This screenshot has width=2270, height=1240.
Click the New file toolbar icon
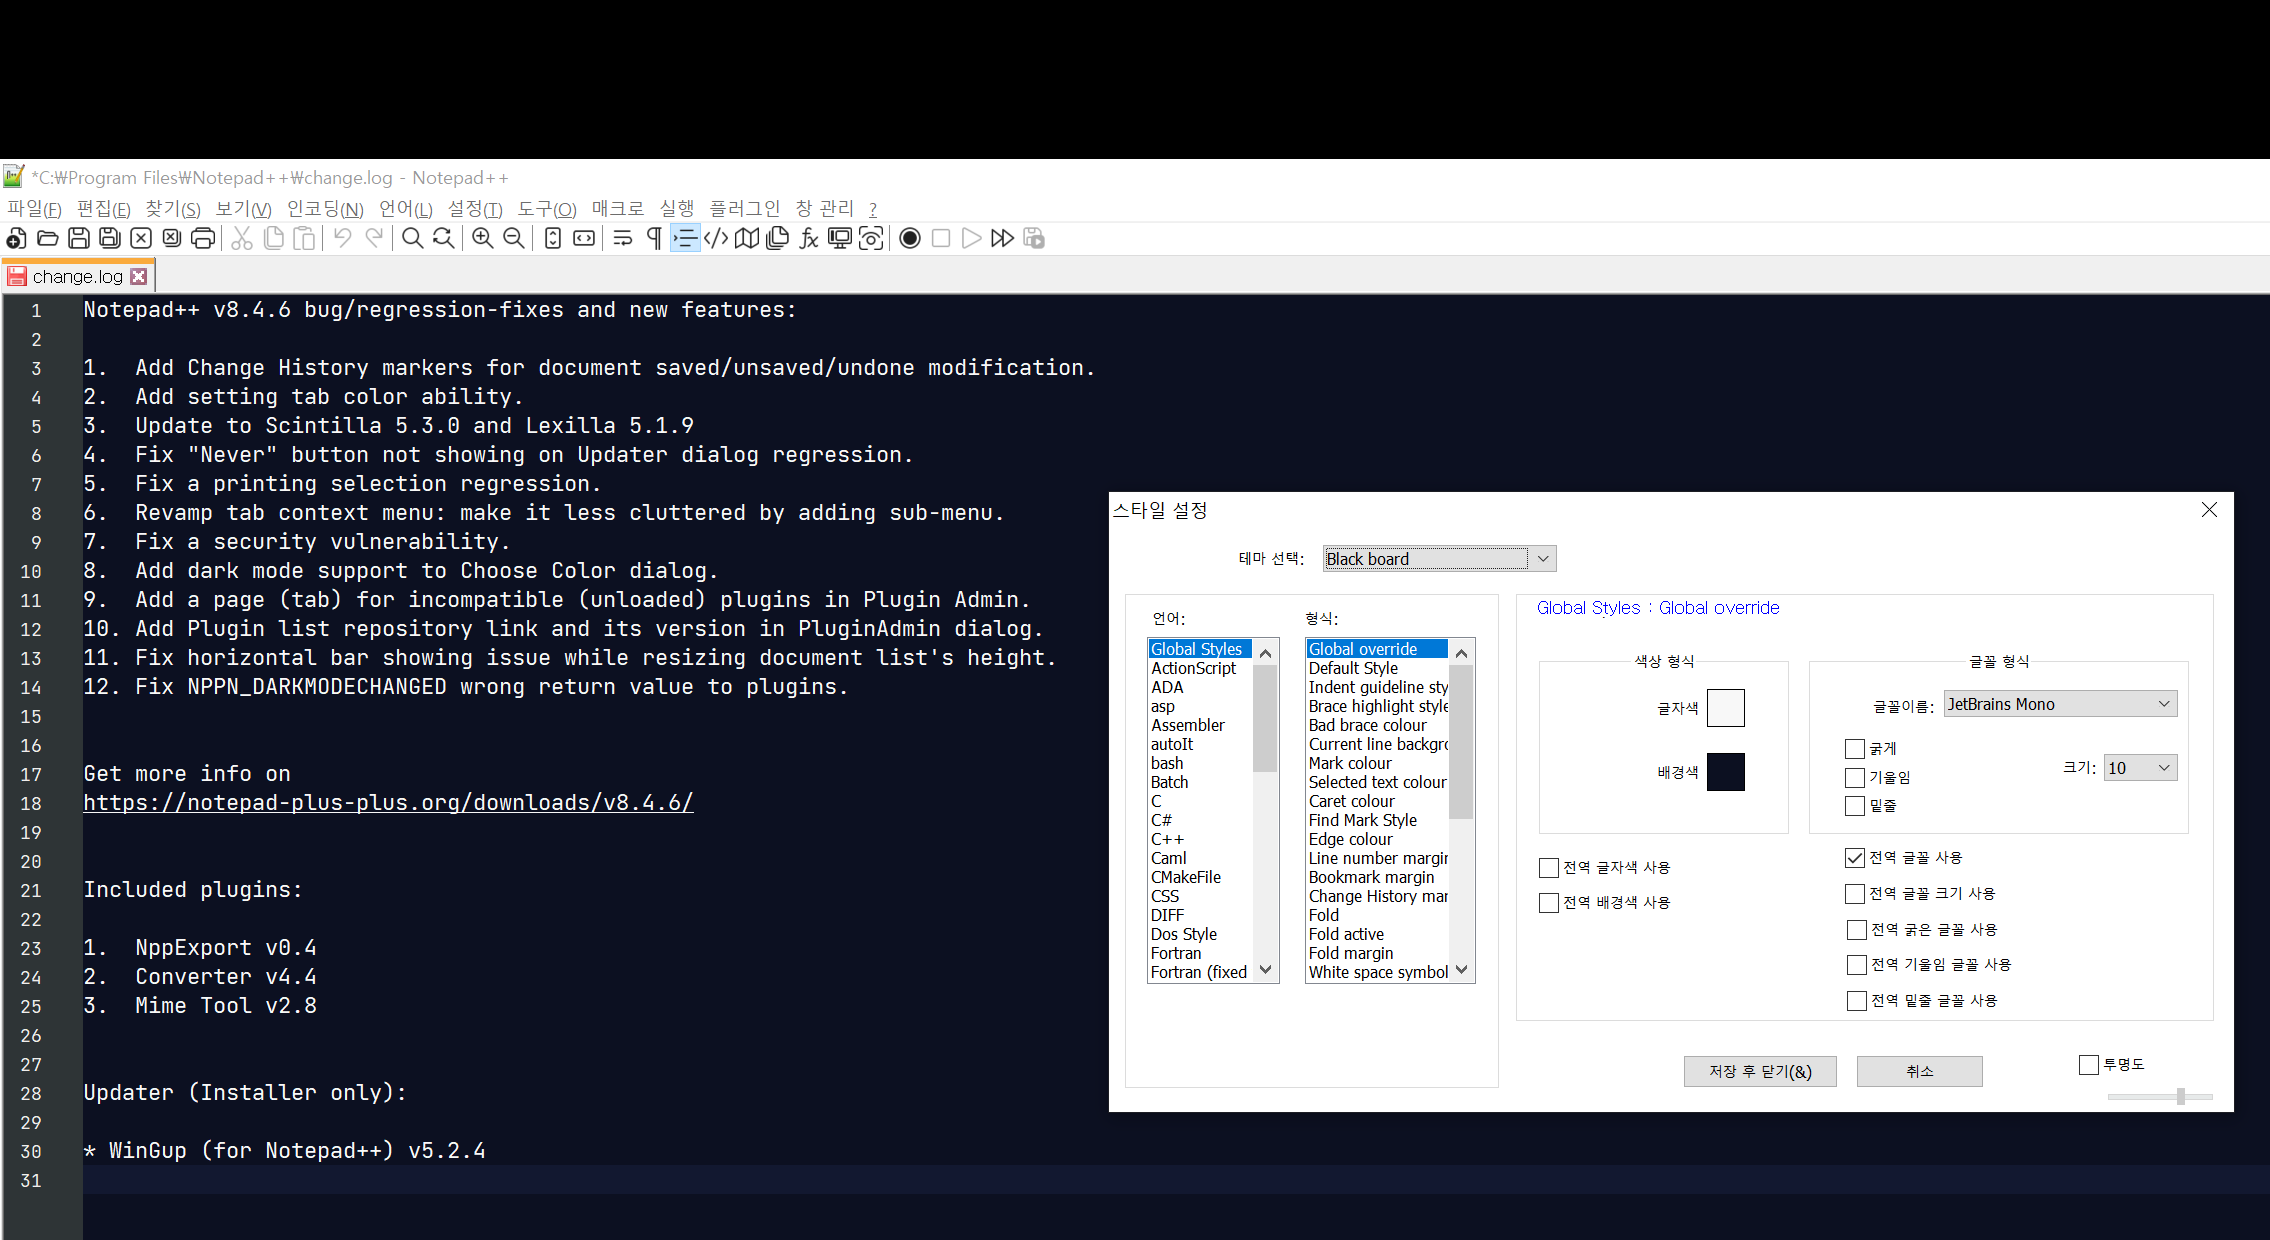coord(16,238)
